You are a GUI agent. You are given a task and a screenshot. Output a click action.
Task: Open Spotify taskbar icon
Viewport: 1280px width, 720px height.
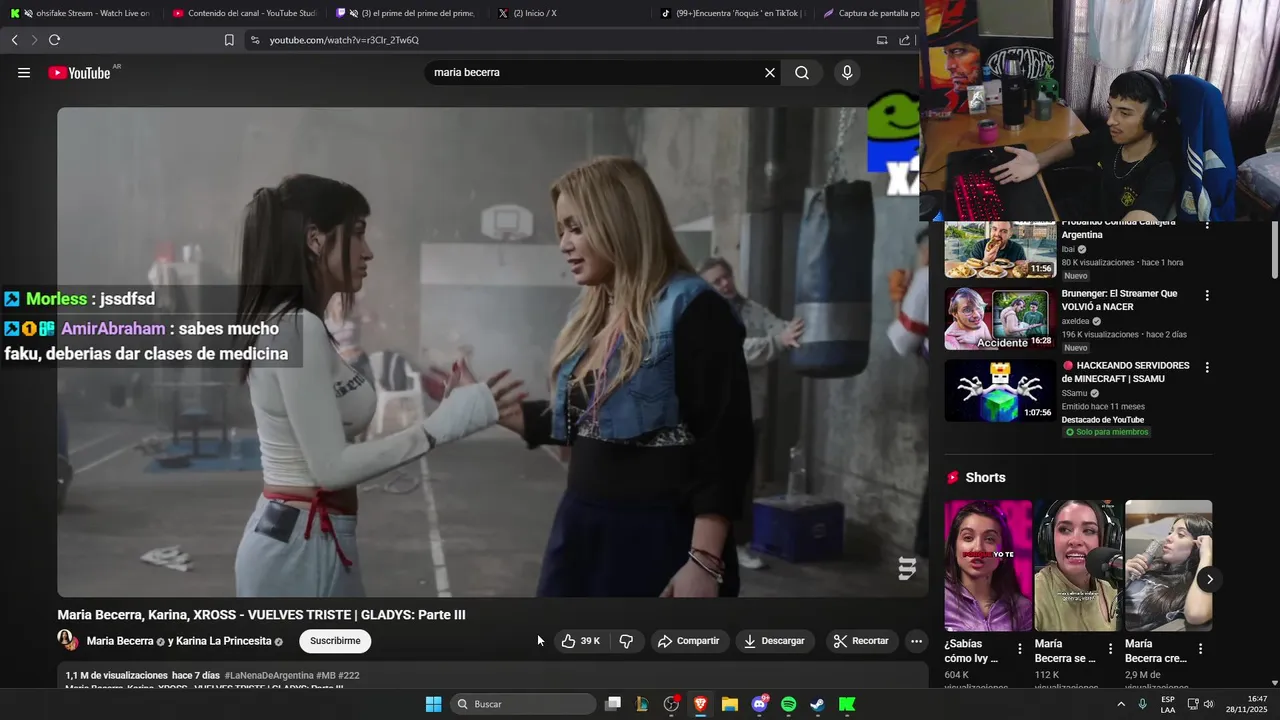(788, 704)
